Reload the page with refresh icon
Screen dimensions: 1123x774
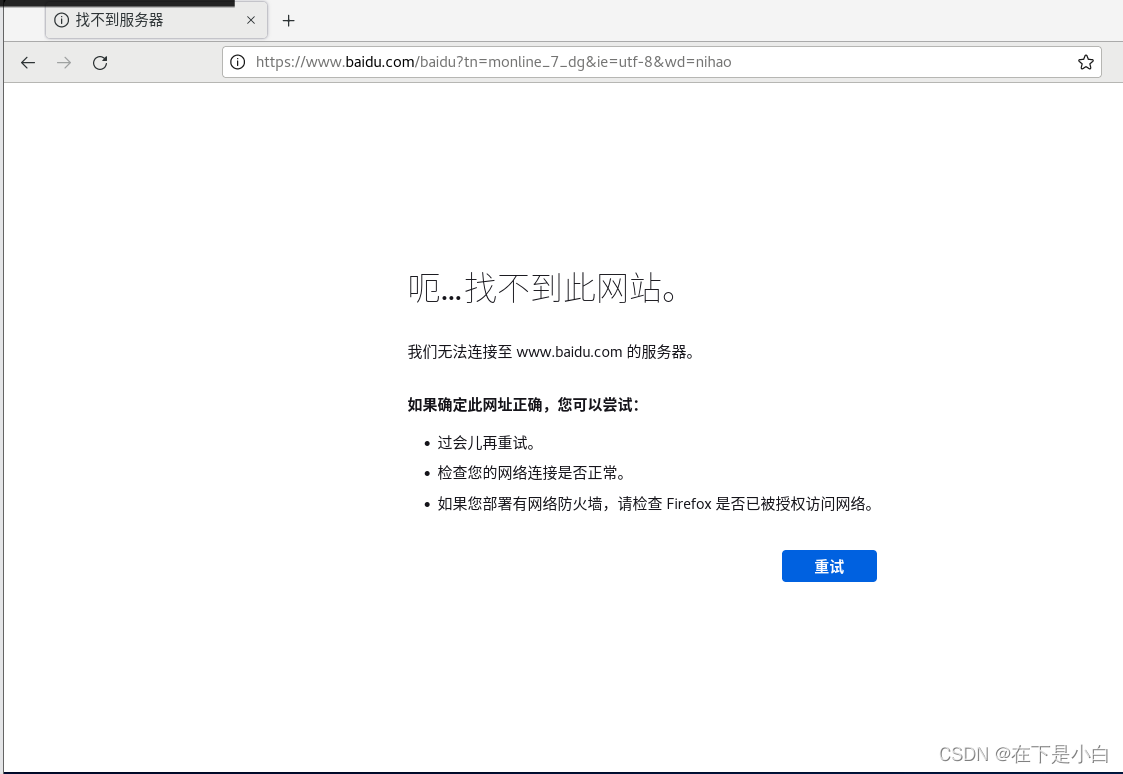pos(100,62)
